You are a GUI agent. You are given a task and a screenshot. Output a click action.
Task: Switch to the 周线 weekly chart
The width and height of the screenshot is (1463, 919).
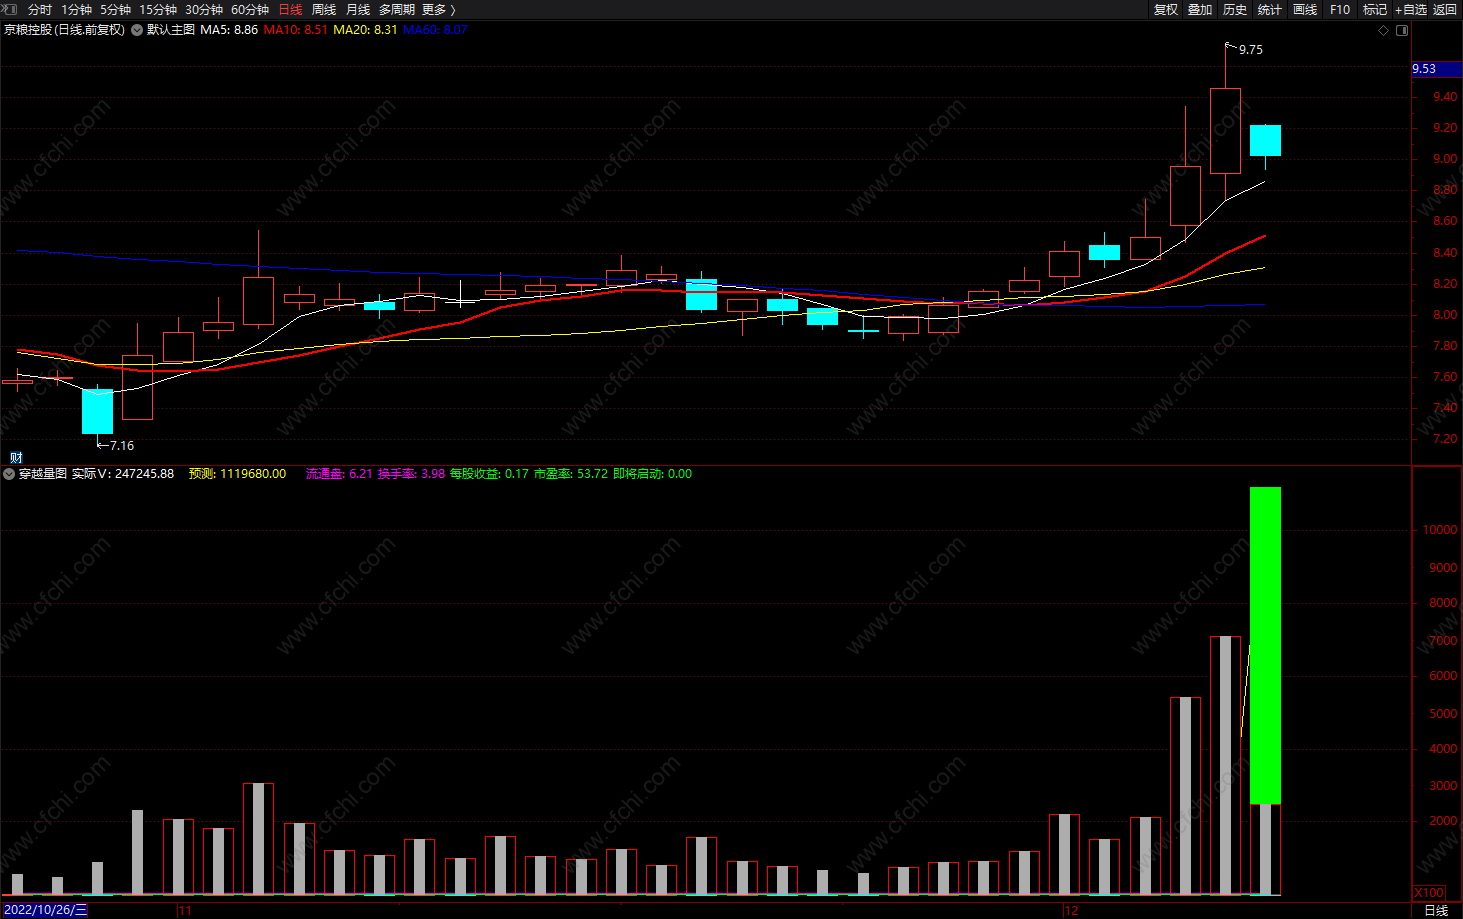(x=324, y=10)
